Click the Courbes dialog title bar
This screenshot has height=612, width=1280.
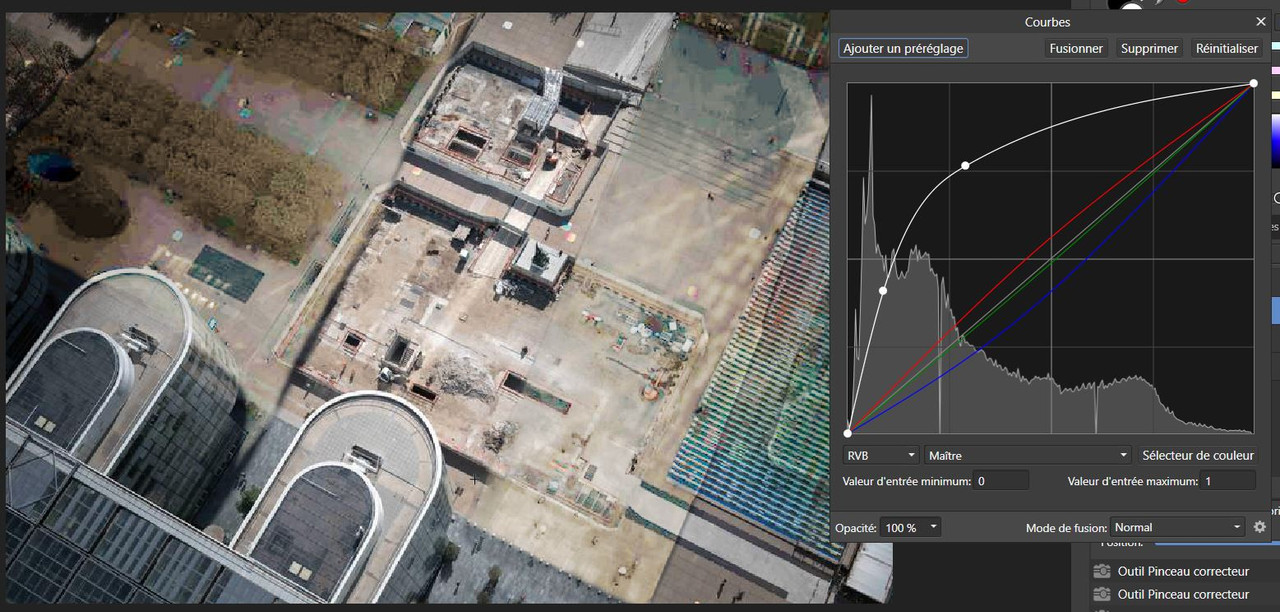coord(1047,21)
